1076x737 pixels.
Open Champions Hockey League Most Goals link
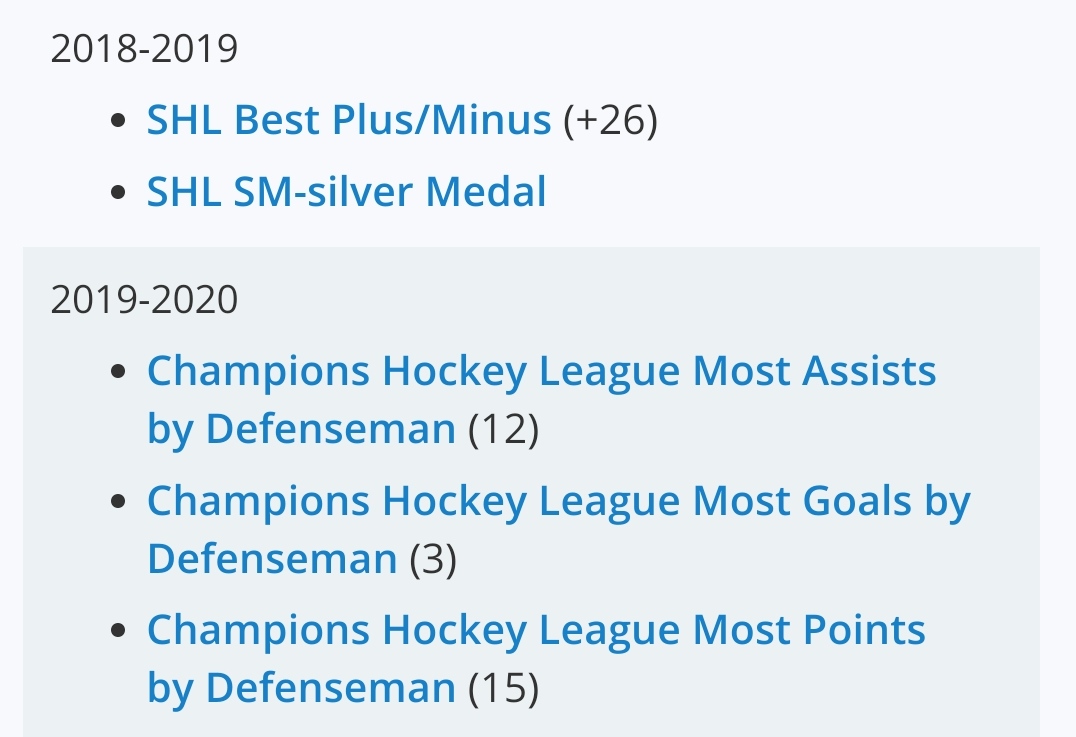pyautogui.click(x=558, y=501)
